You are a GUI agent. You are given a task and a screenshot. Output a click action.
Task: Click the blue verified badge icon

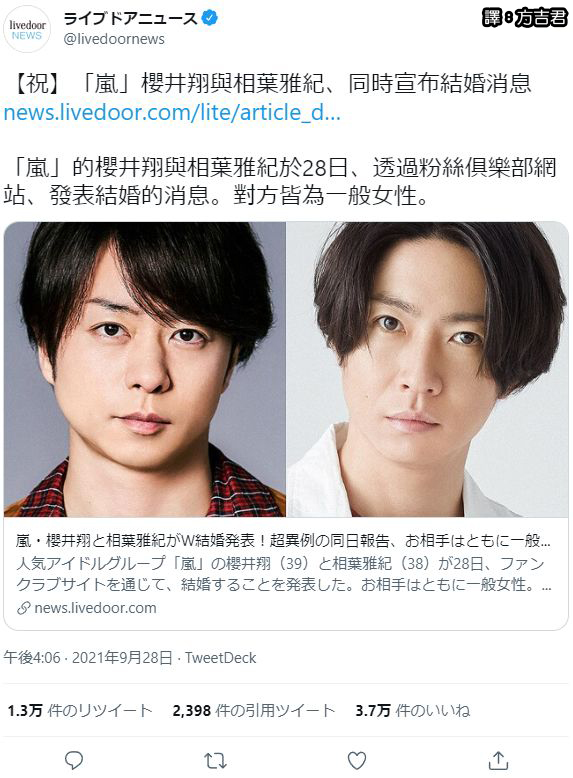[210, 18]
